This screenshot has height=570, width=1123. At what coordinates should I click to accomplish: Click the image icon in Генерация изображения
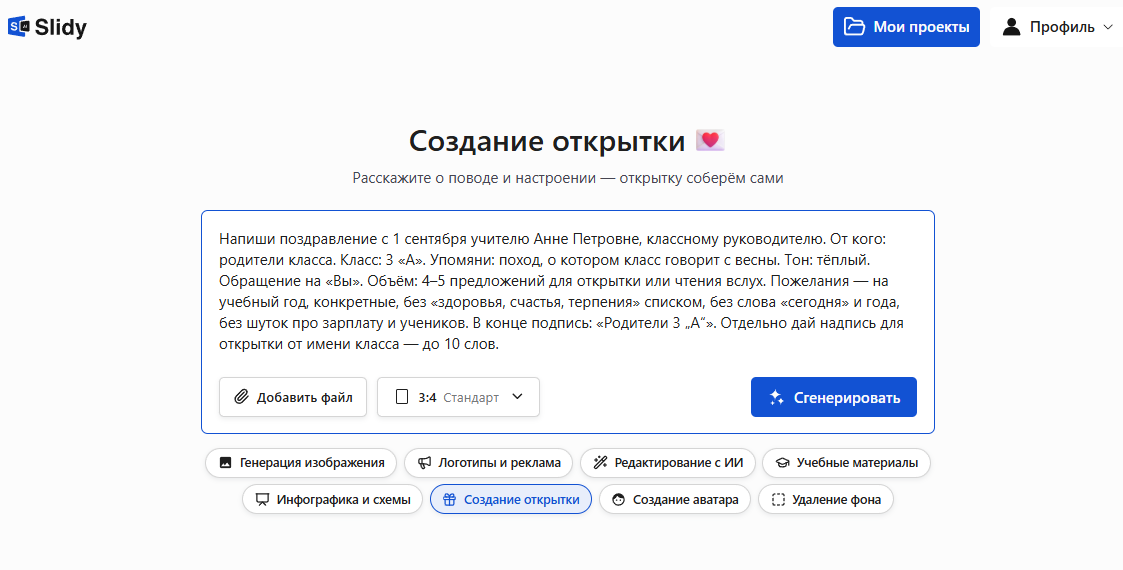pos(226,463)
